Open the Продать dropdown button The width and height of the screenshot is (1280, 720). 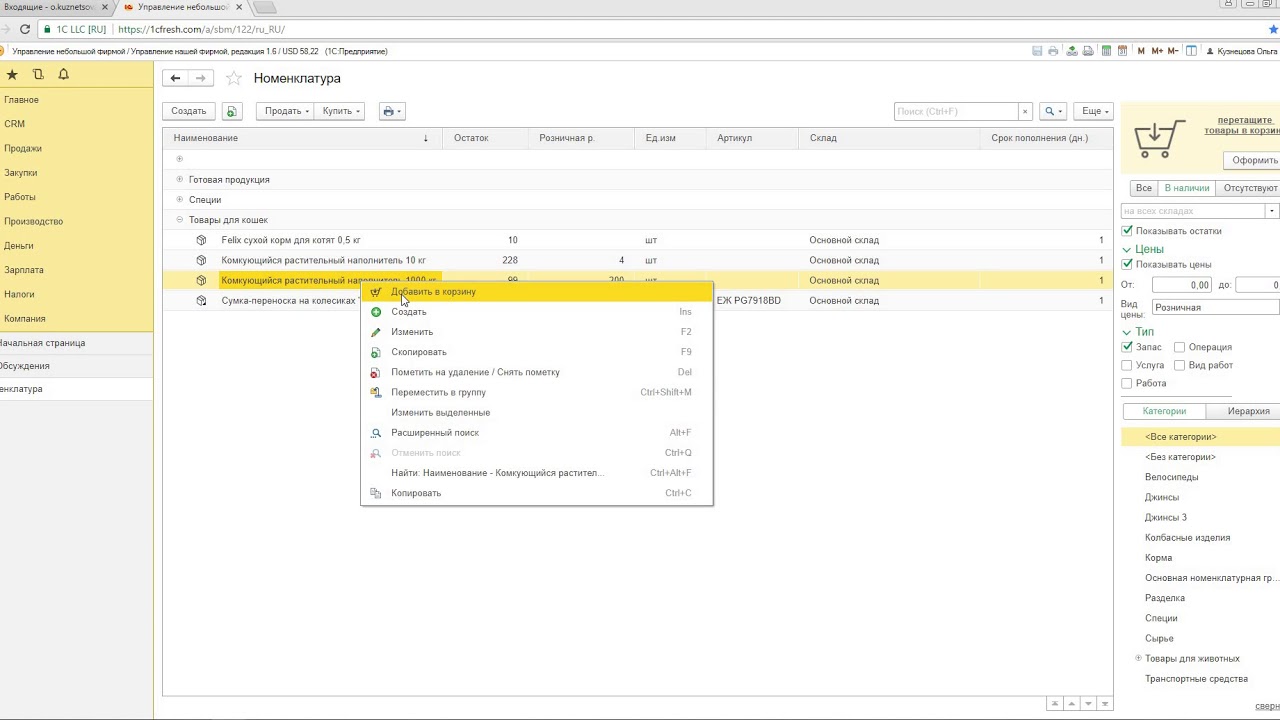[284, 111]
